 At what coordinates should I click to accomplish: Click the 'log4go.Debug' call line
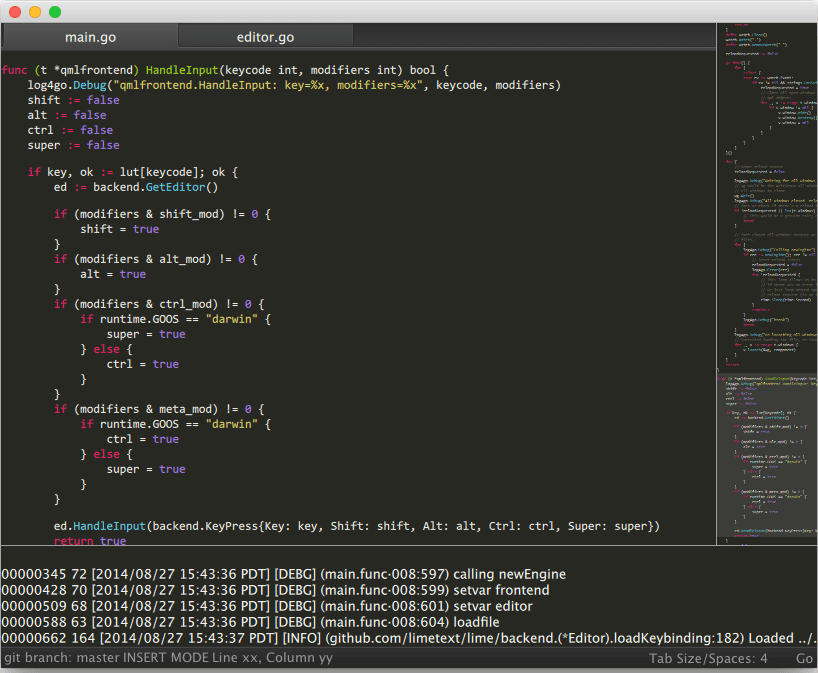click(x=294, y=85)
